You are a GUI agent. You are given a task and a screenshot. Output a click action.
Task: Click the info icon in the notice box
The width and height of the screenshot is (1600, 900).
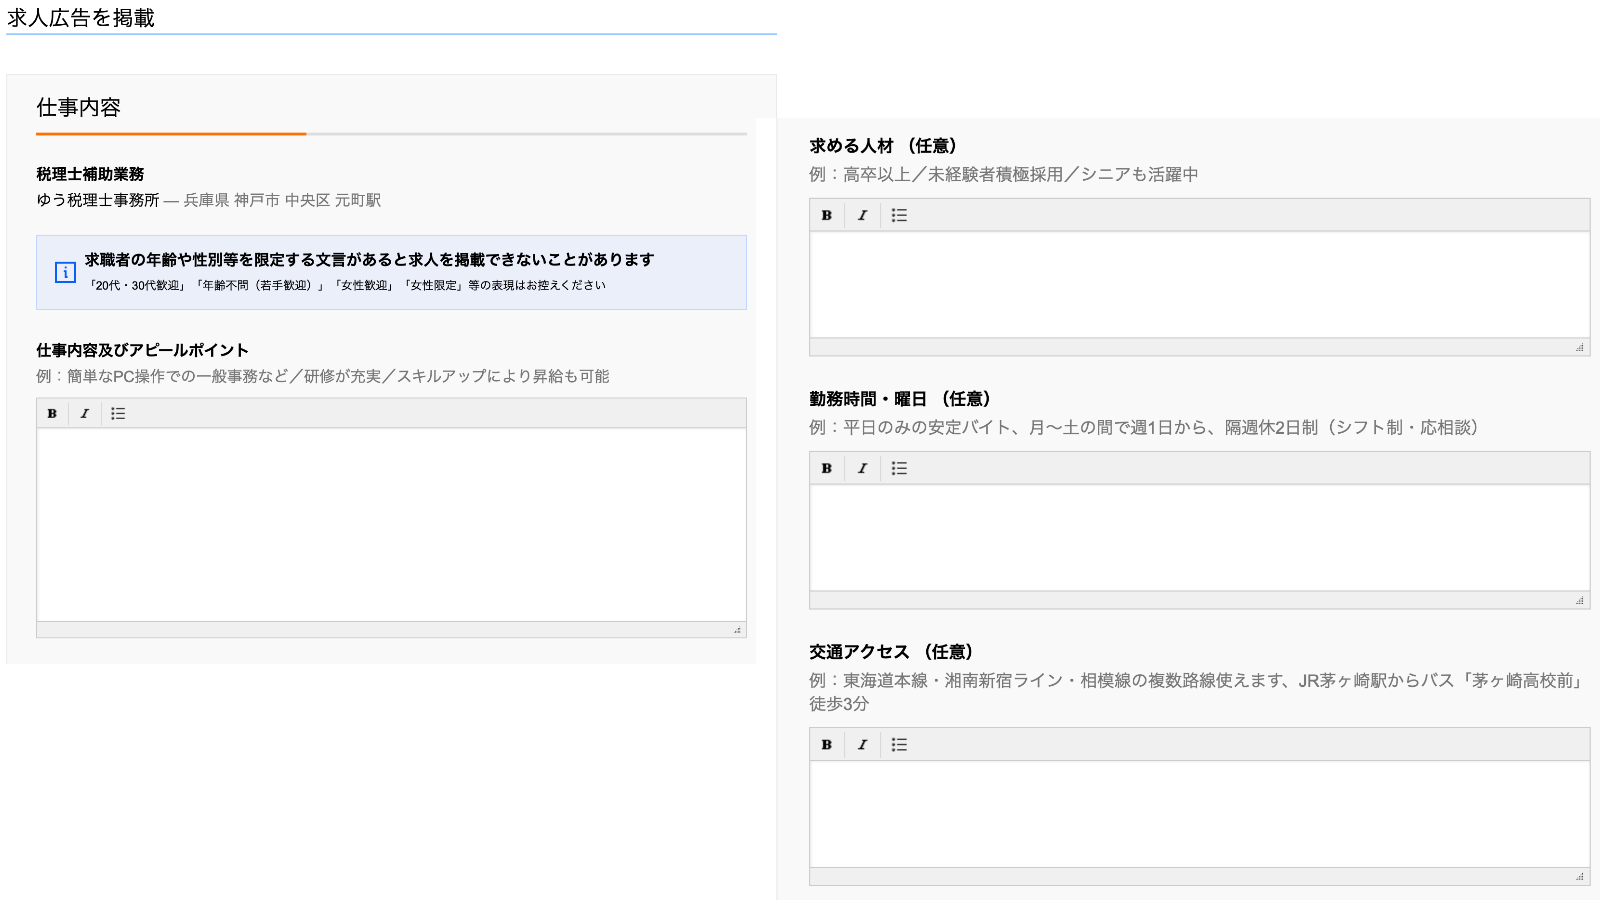click(x=65, y=272)
